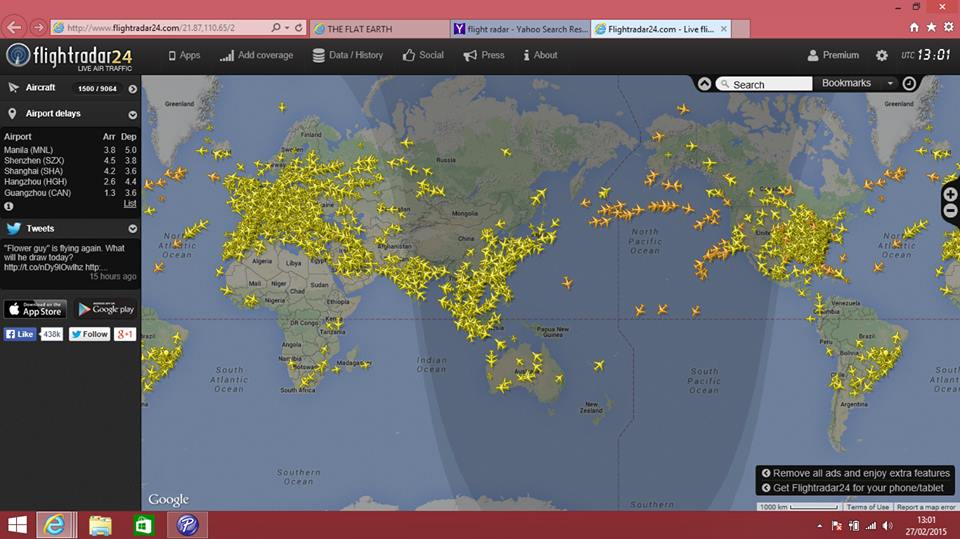
Task: Open the Windows Start button
Action: tap(17, 525)
